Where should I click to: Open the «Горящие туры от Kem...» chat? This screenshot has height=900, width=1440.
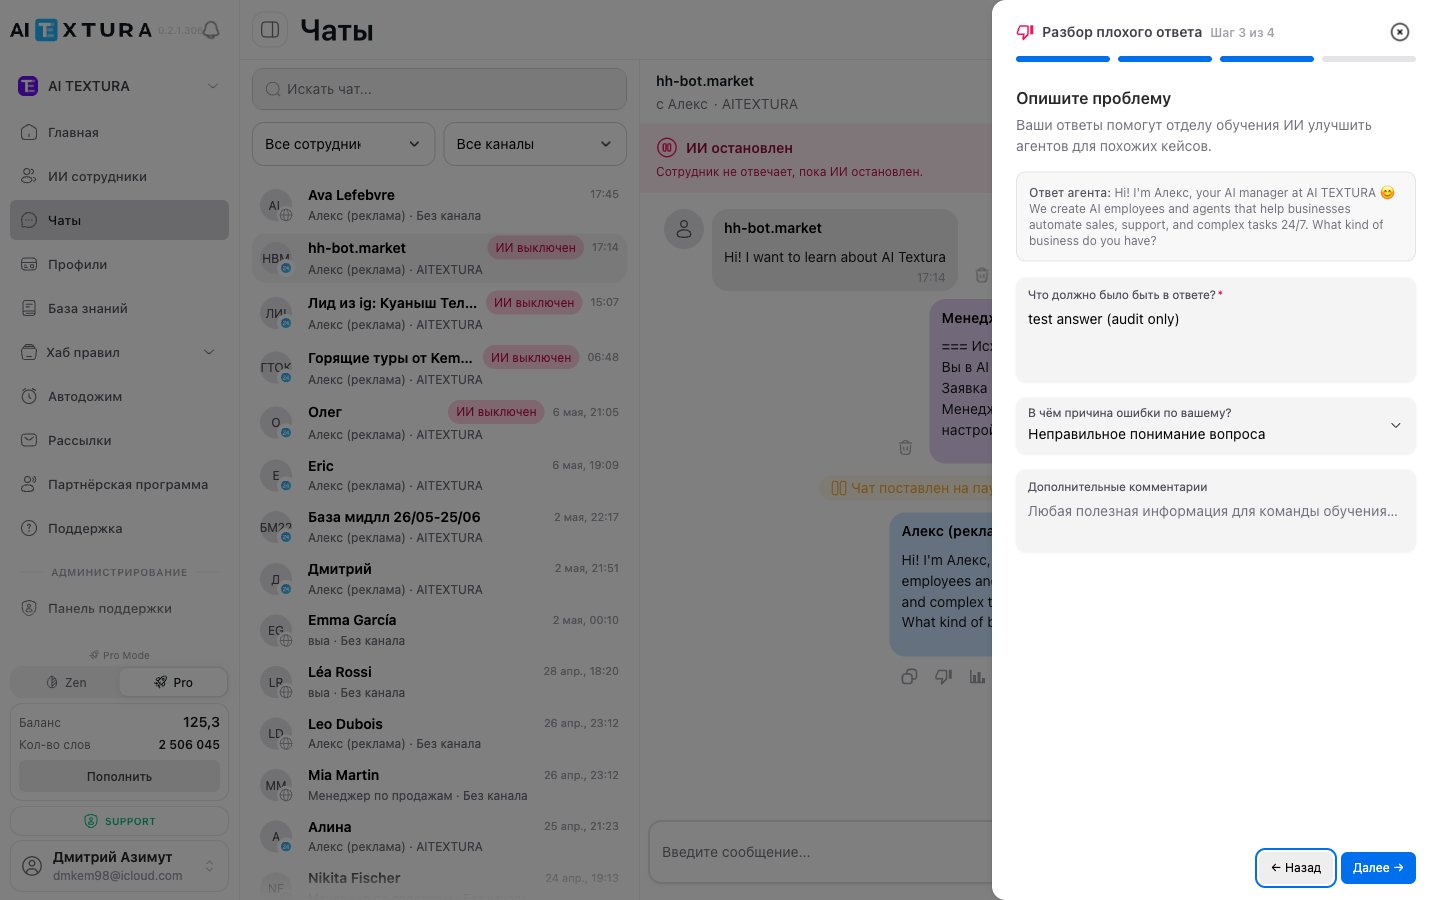point(440,368)
